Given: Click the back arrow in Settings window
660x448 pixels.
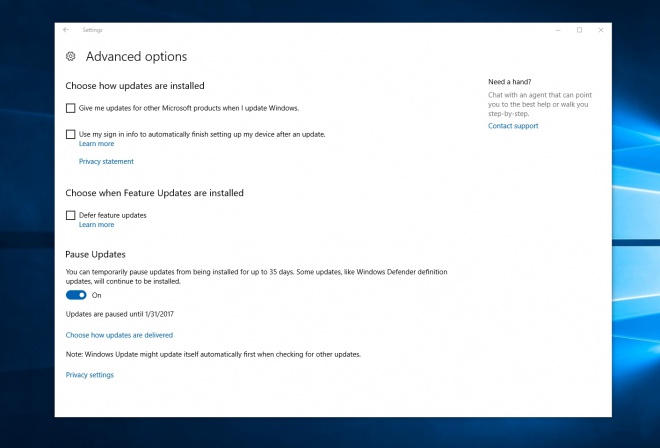Looking at the screenshot, I should (66, 30).
